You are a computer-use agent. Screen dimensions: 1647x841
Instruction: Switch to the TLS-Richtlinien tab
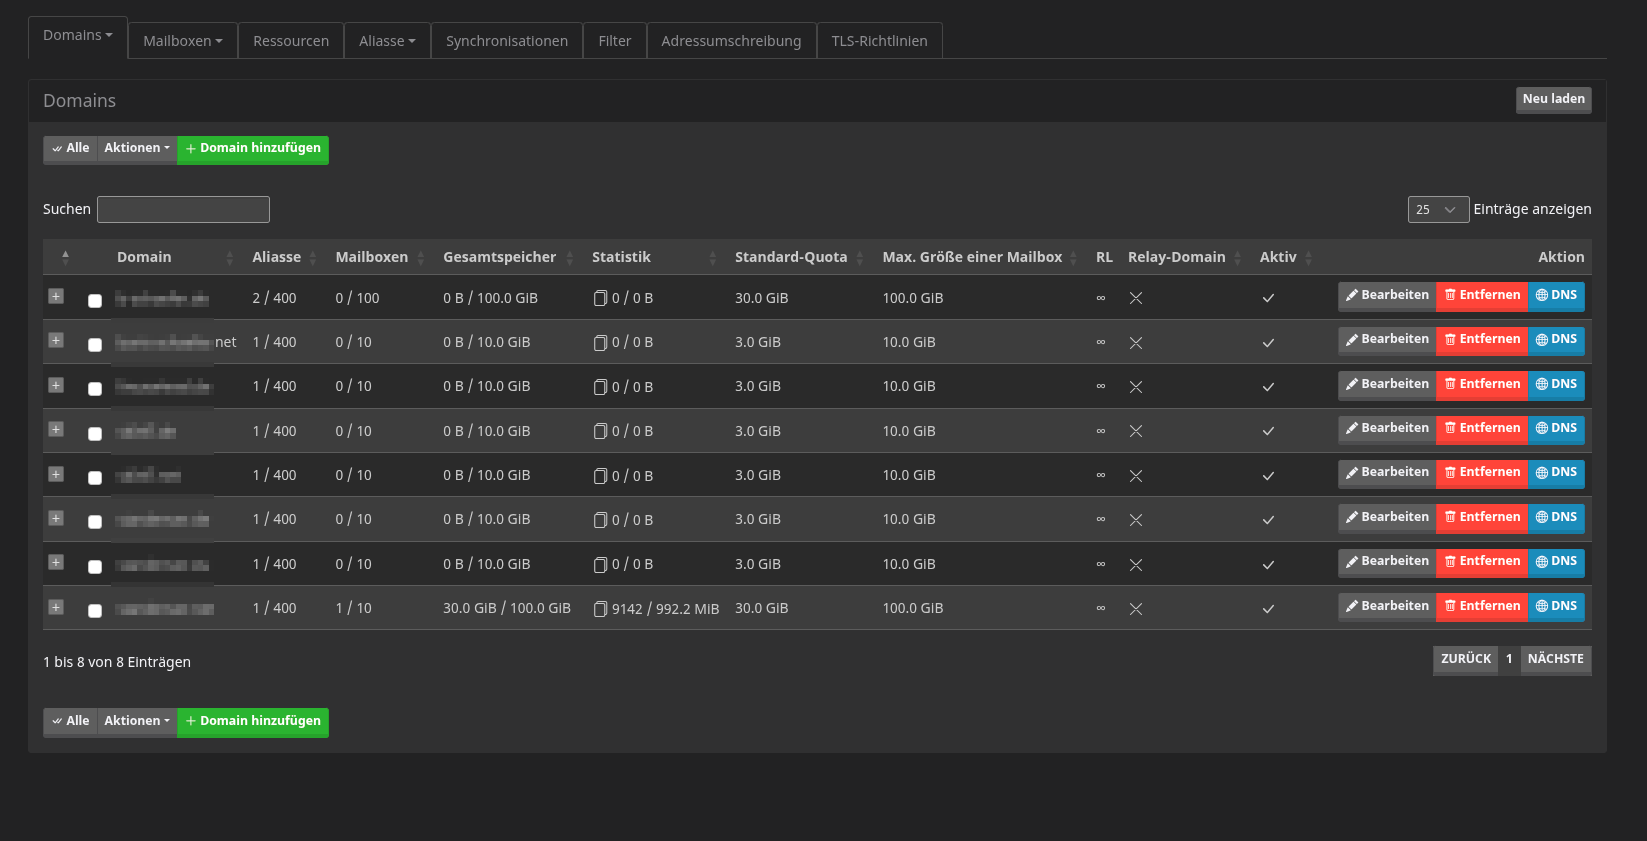(879, 41)
